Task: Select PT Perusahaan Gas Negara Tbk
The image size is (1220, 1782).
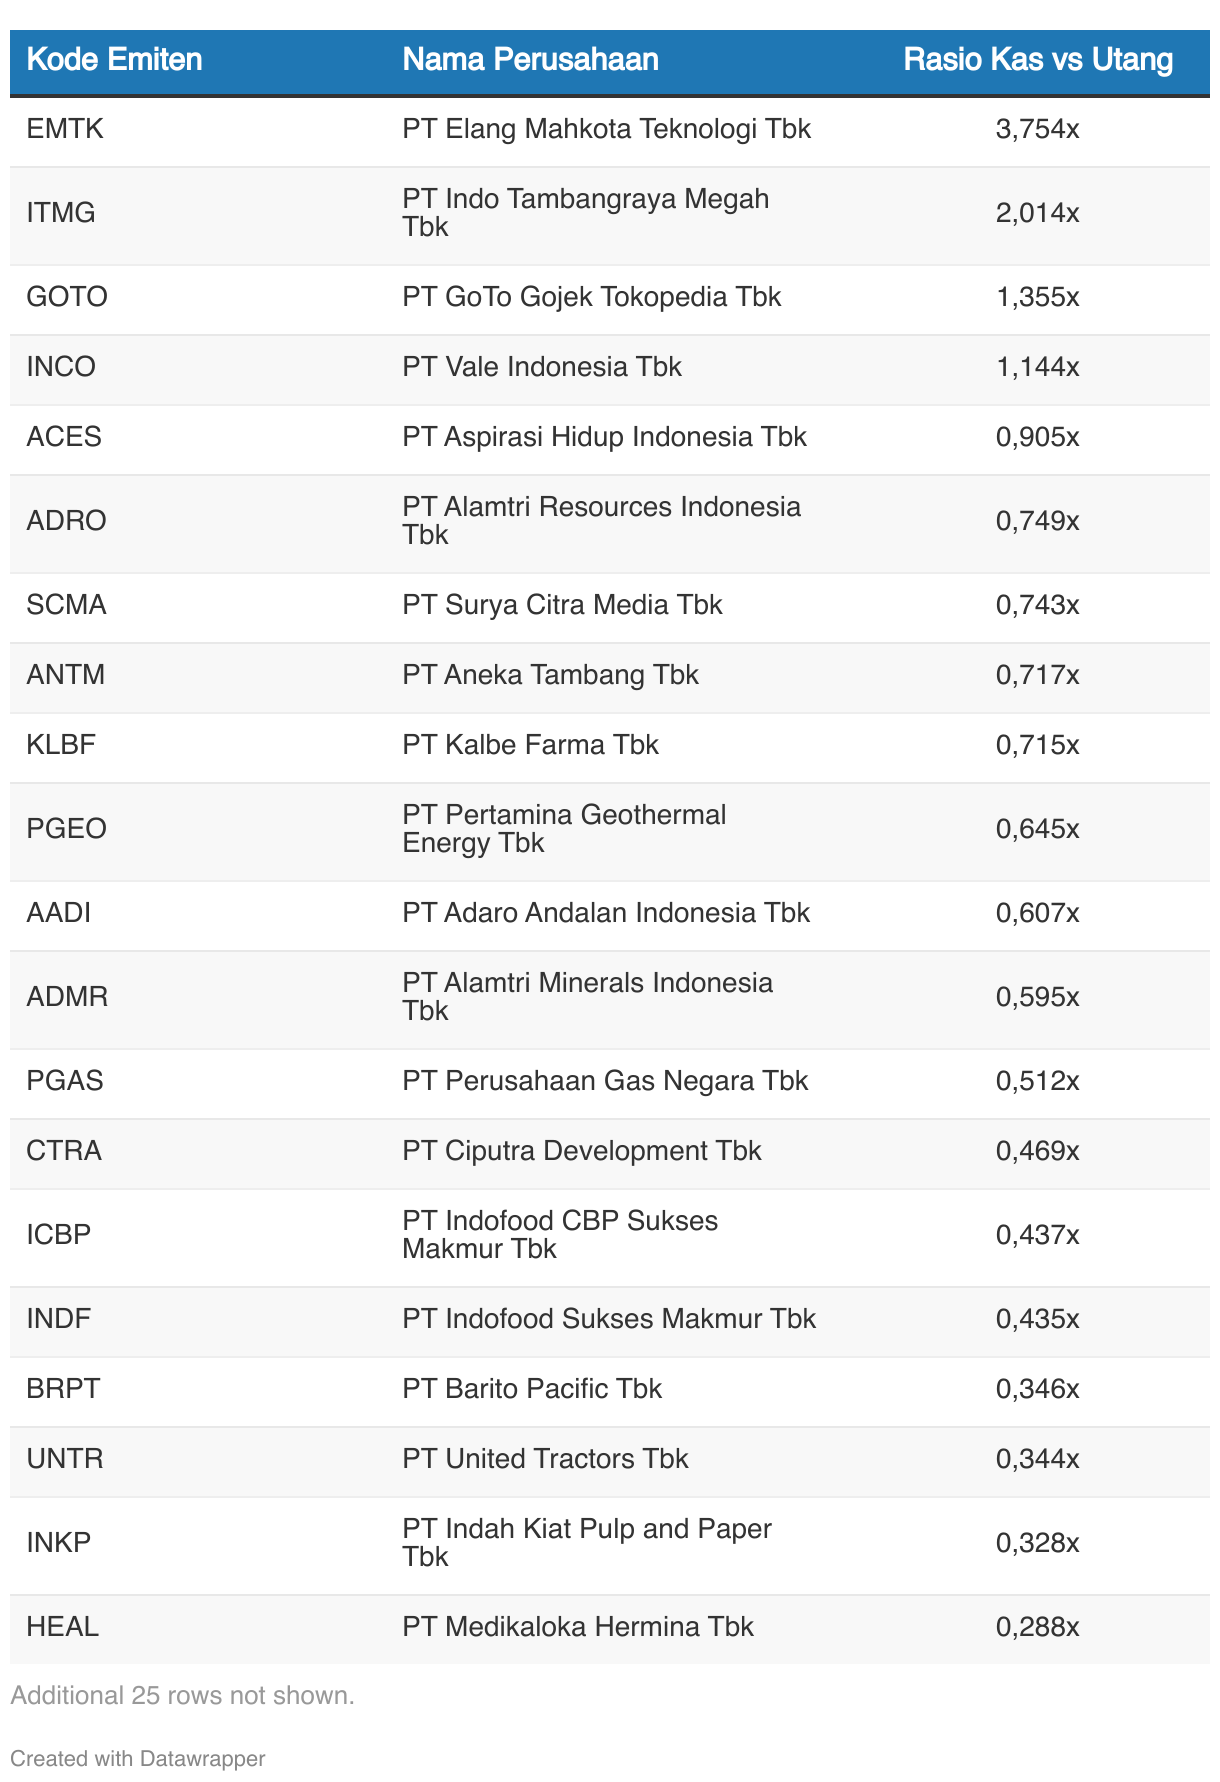Action: 605,1081
